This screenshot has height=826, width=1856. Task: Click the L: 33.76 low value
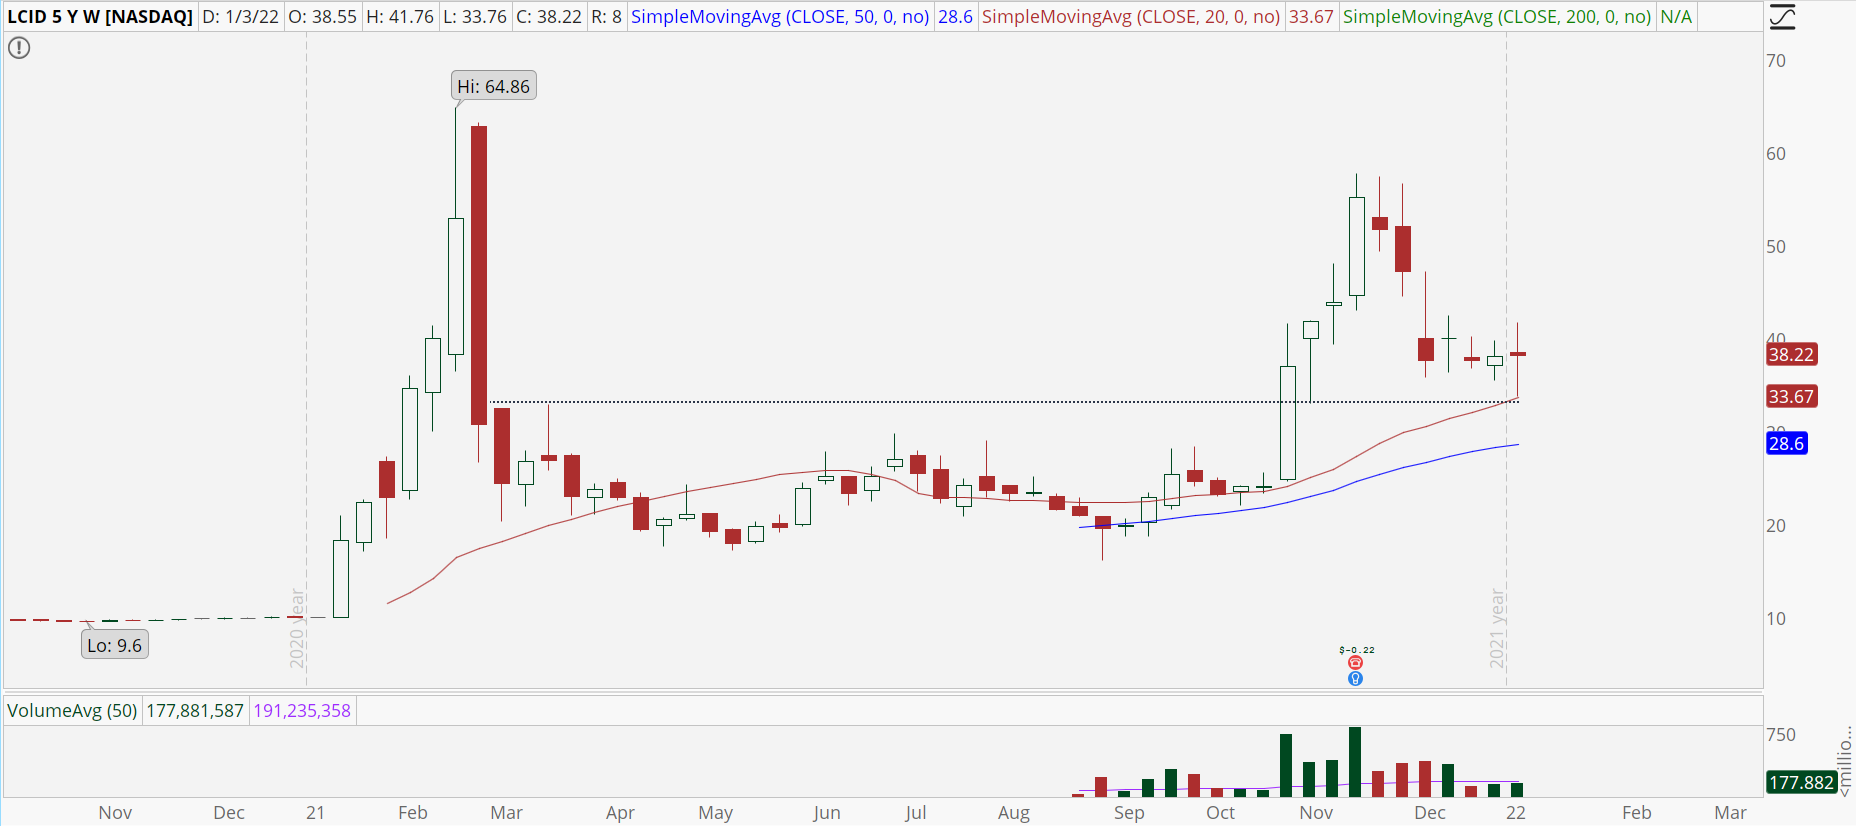475,17
